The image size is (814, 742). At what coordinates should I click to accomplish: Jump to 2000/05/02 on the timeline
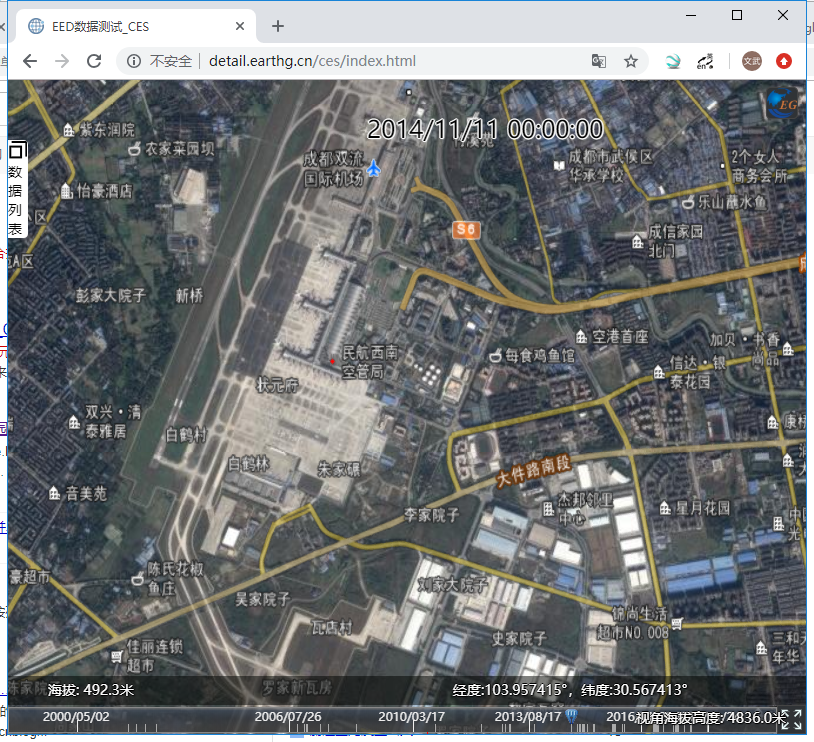click(x=76, y=717)
